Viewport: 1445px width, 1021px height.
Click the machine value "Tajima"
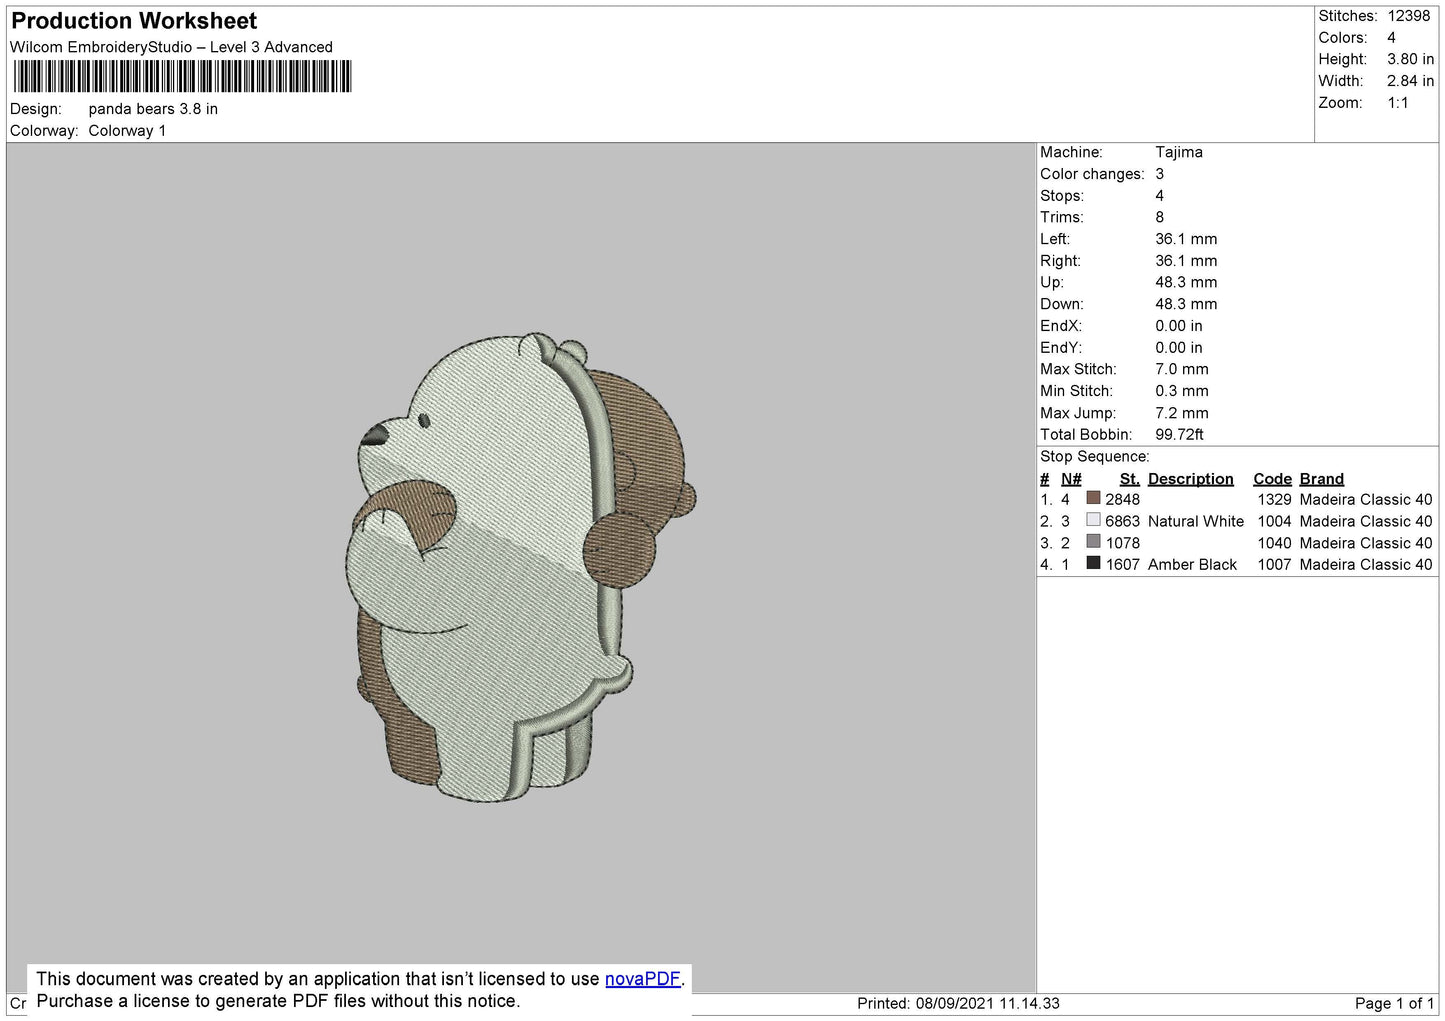[x=1179, y=152]
